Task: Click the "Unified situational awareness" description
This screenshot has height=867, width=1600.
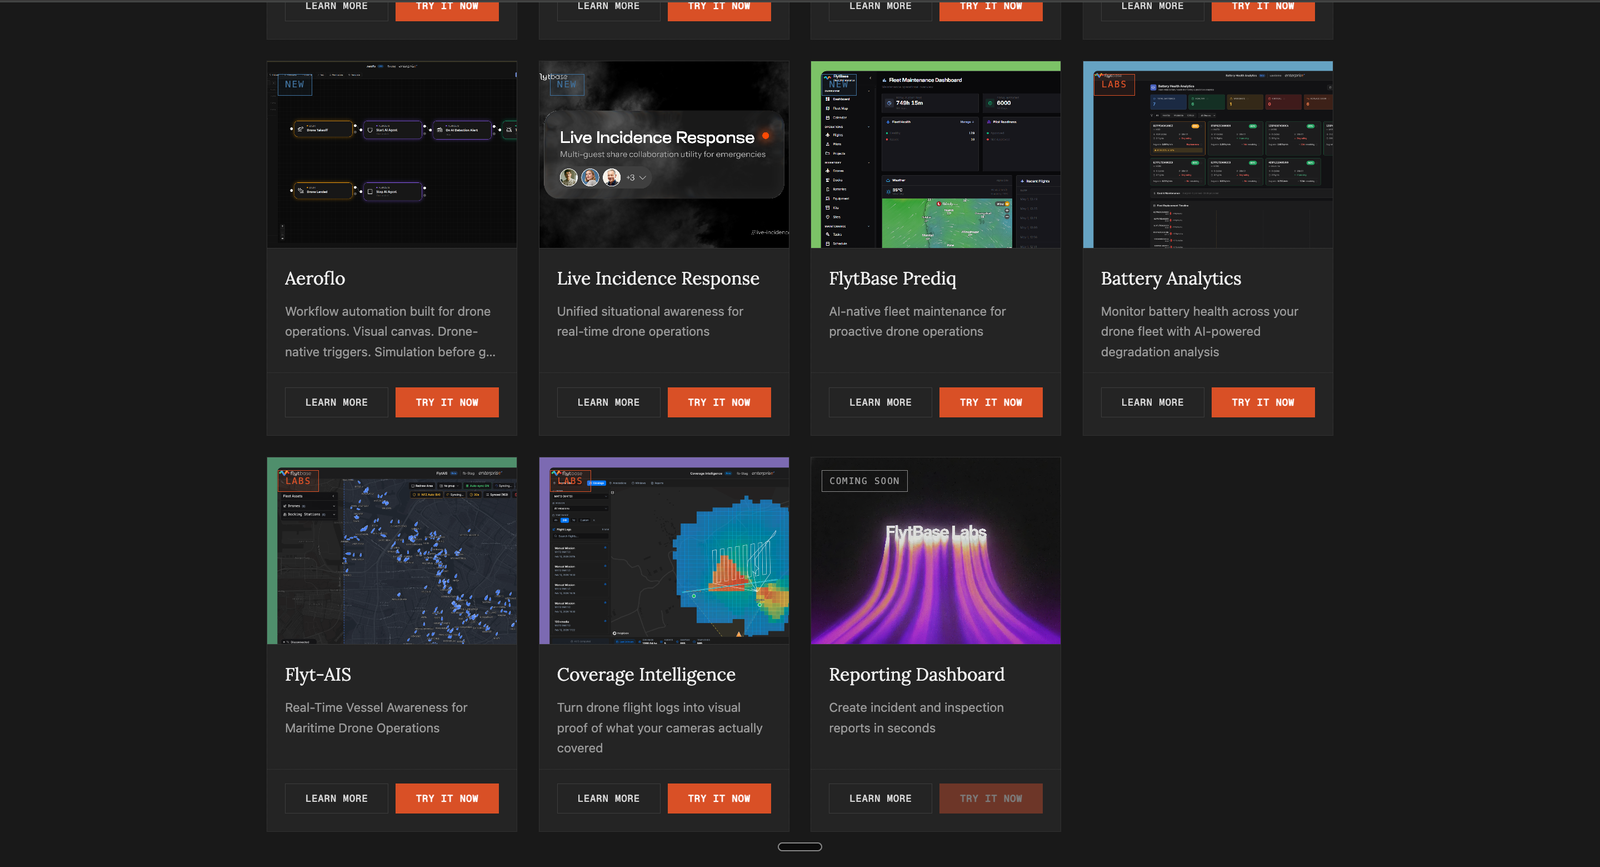Action: (x=650, y=322)
